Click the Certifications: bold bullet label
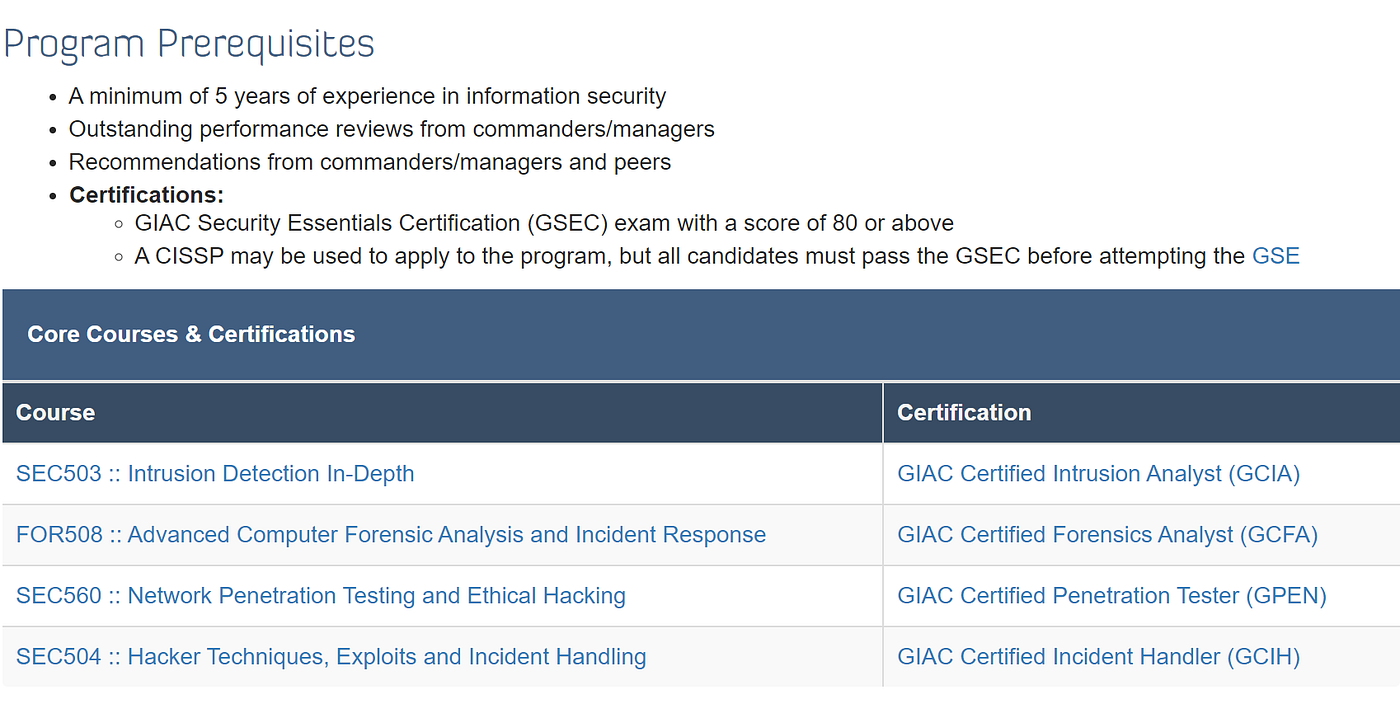Screen dimensions: 1400x717 coord(146,195)
